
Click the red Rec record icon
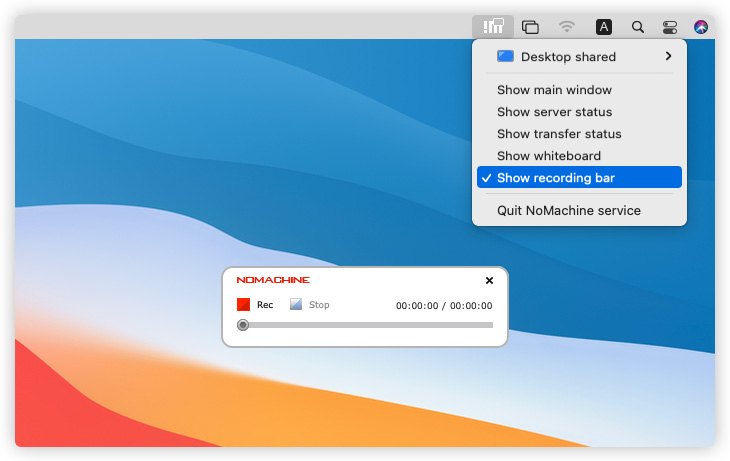243,305
